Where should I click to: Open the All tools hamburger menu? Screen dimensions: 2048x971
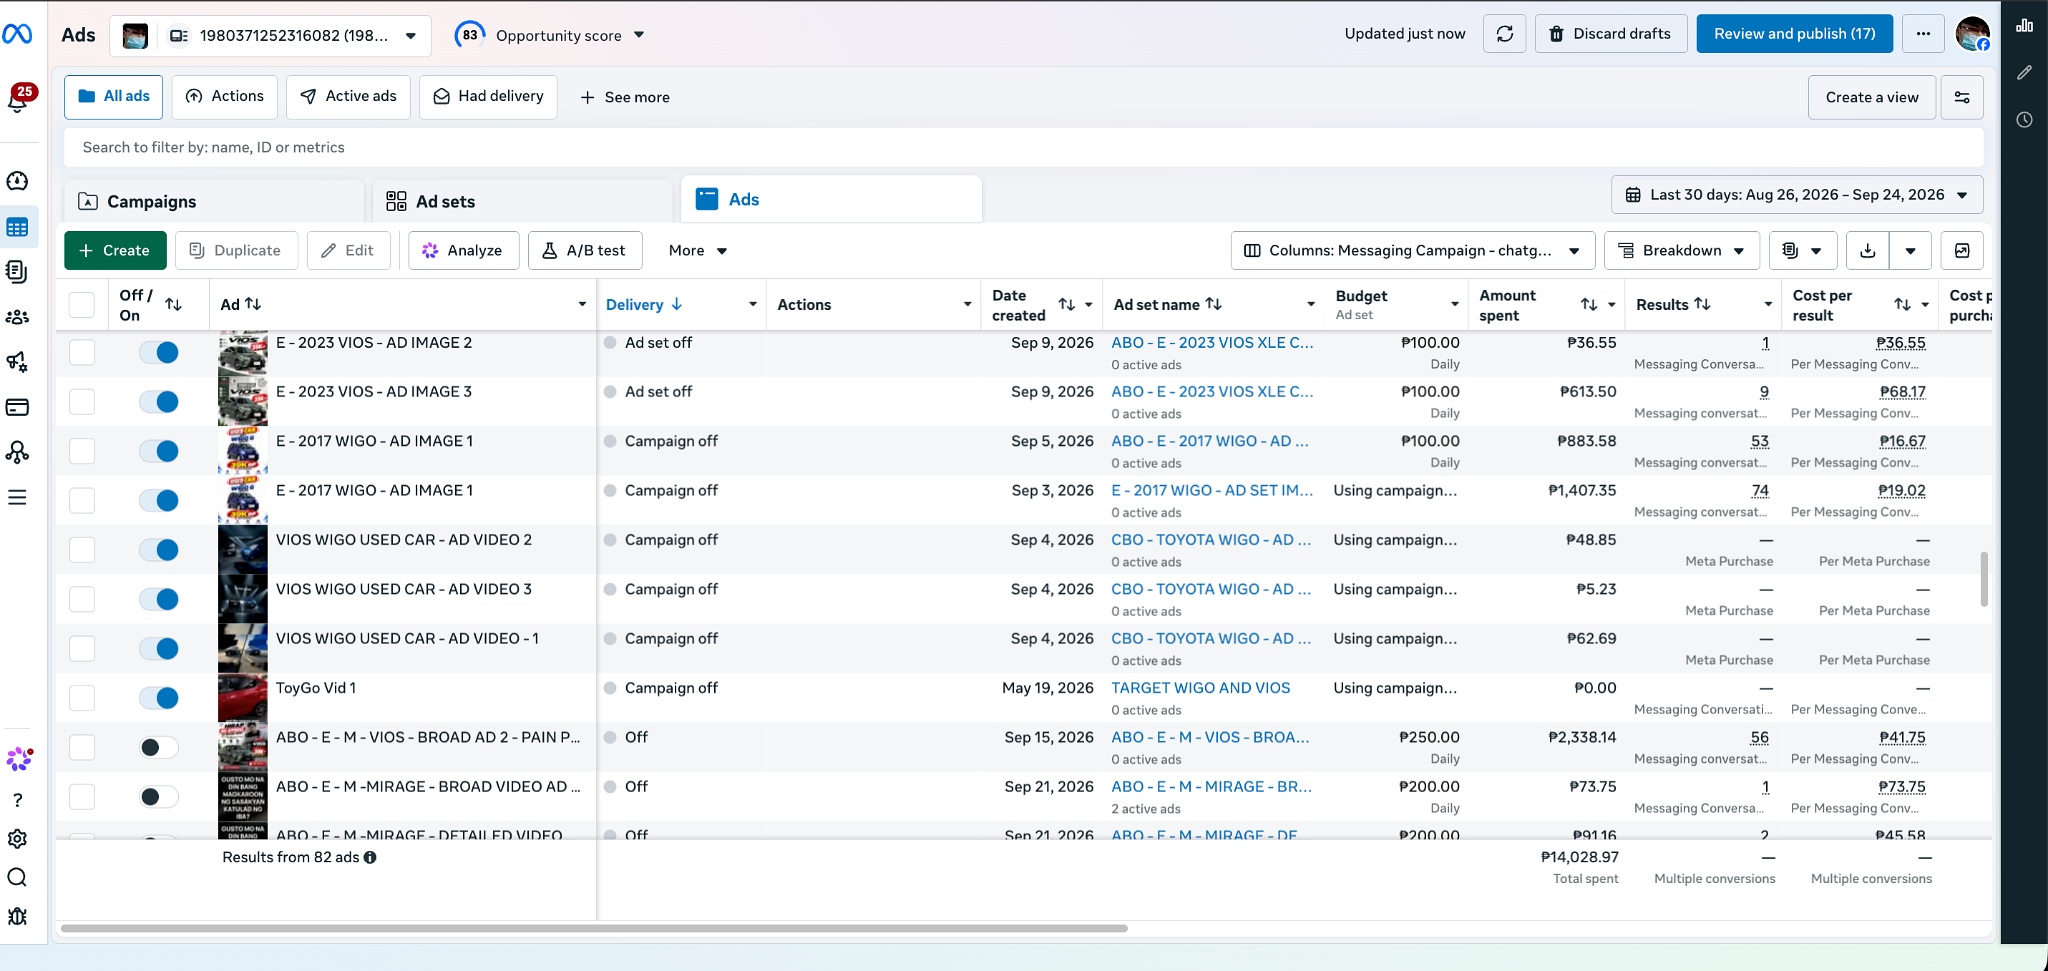(17, 497)
